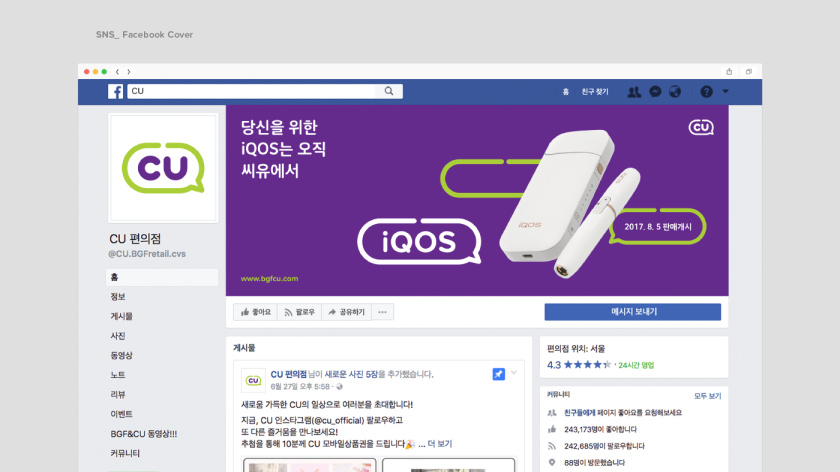Open the iQOS cover photo

[x=477, y=200]
